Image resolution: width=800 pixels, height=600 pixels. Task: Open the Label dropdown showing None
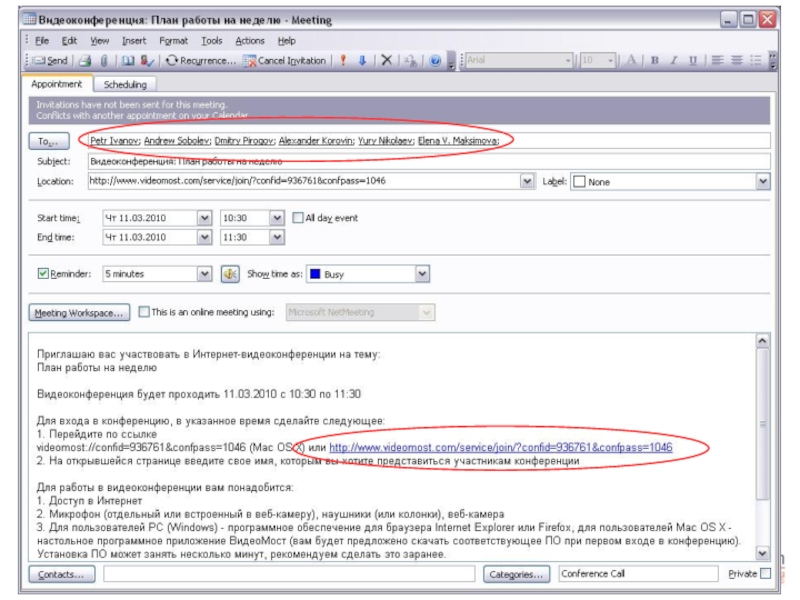pos(763,182)
